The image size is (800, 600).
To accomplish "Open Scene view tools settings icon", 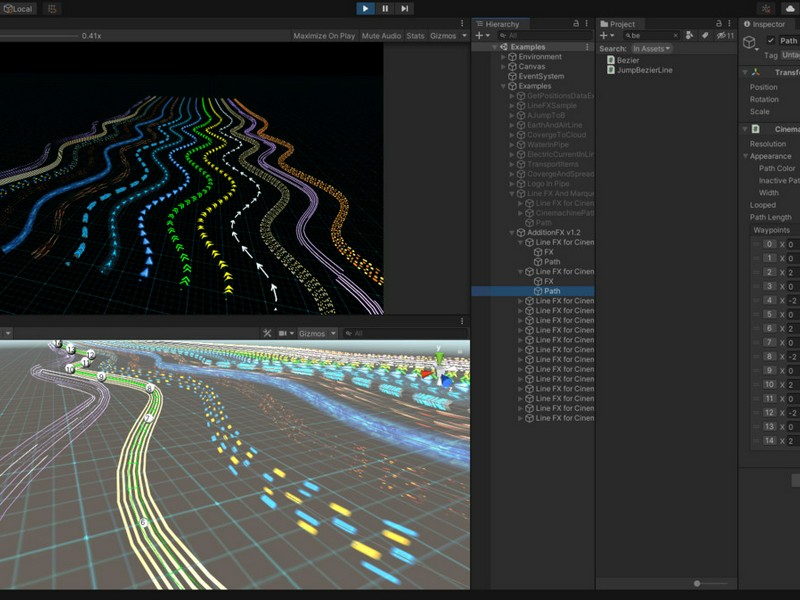I will click(267, 333).
